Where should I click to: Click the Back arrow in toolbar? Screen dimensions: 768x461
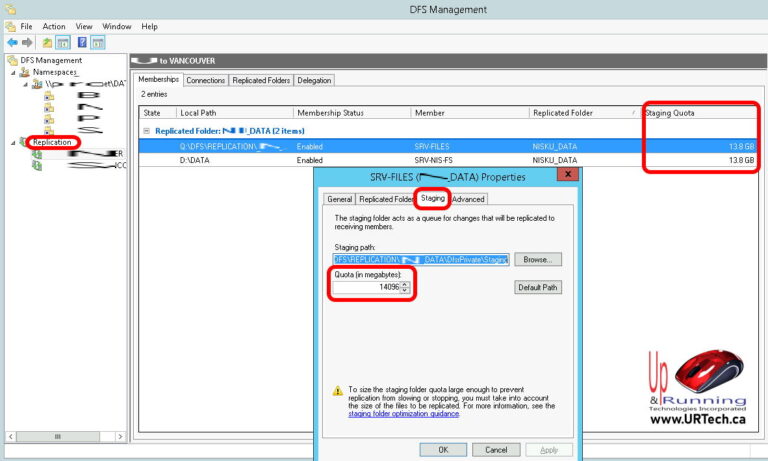click(11, 43)
